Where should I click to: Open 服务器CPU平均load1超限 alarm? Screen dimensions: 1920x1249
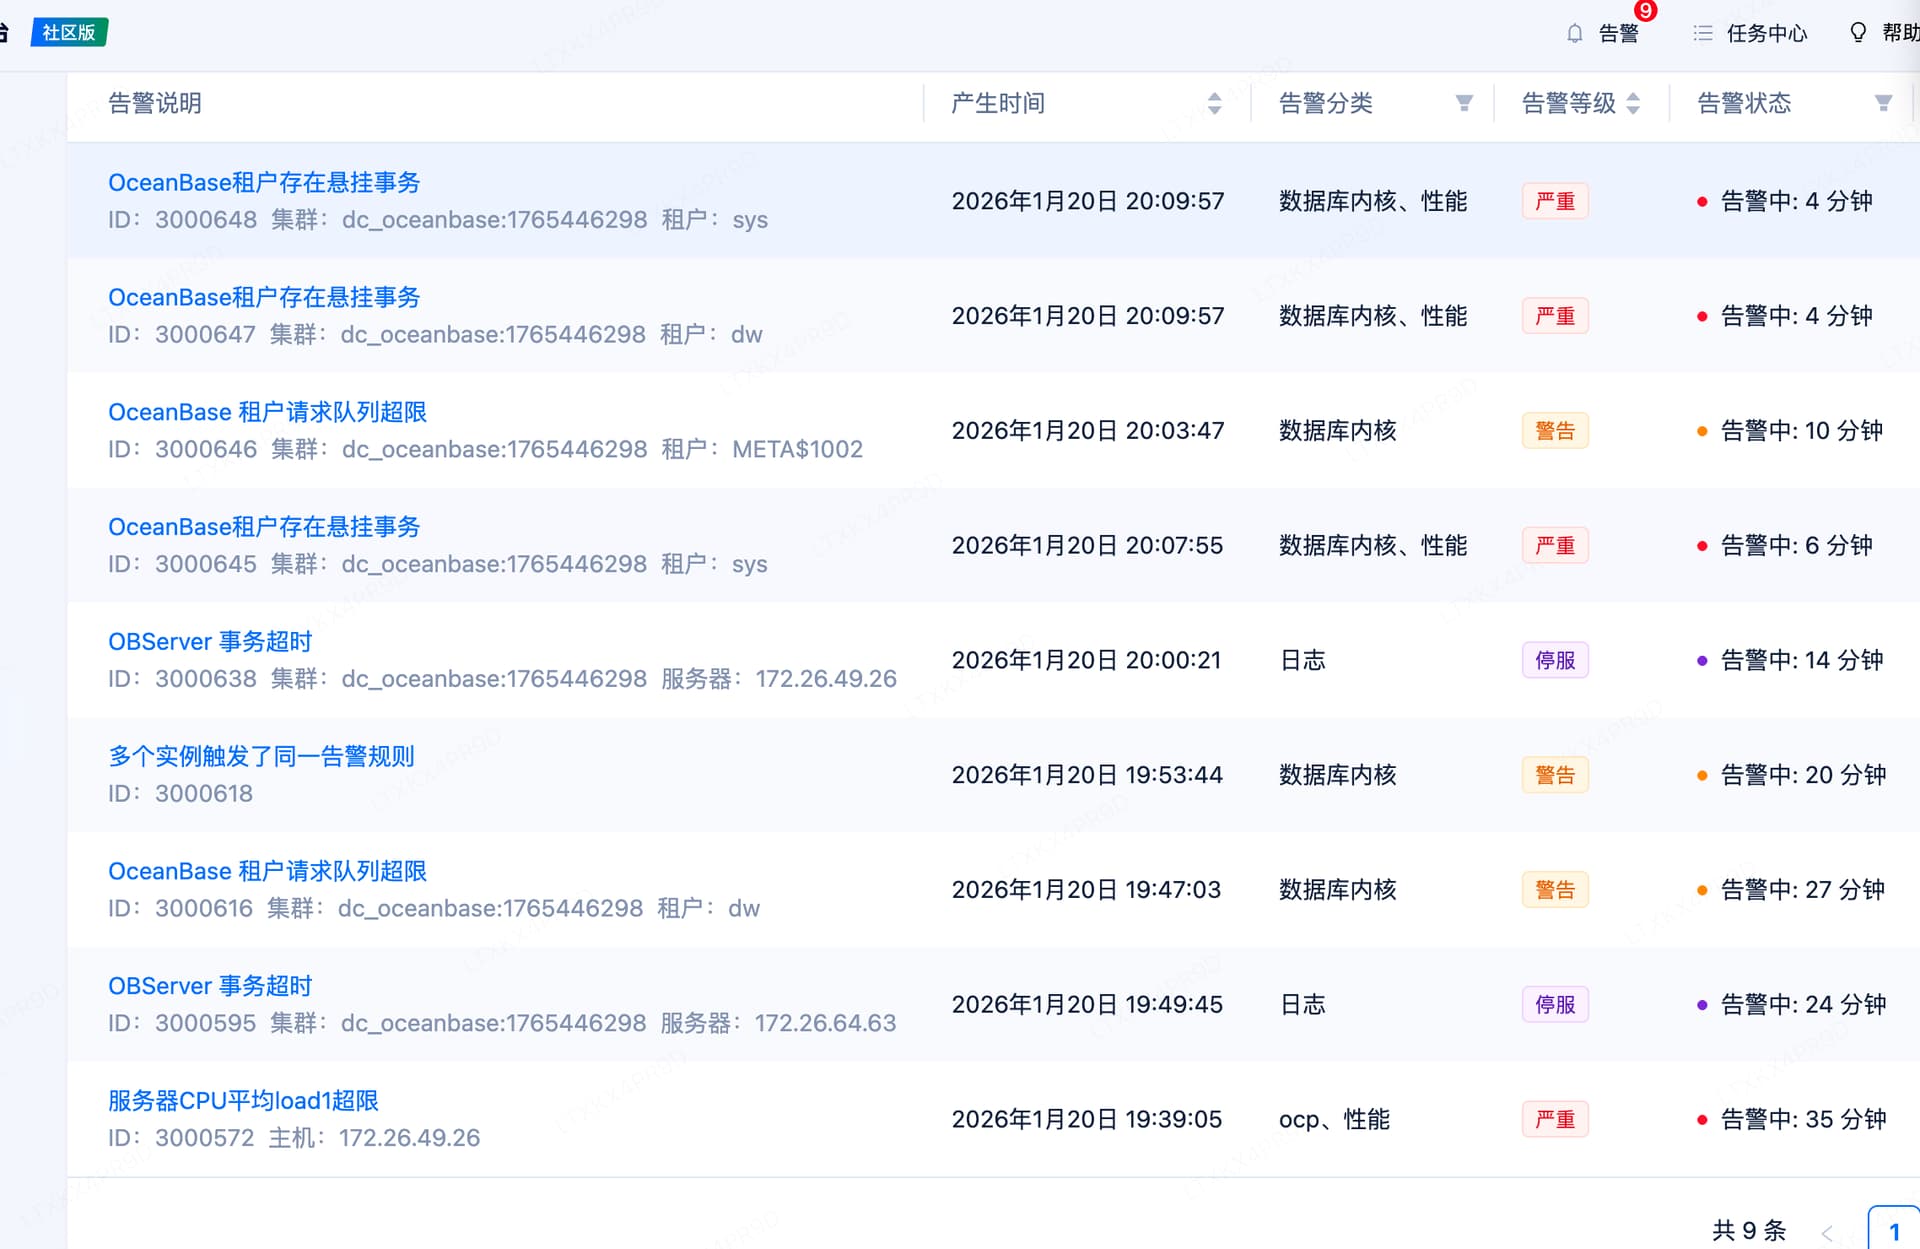point(243,1100)
